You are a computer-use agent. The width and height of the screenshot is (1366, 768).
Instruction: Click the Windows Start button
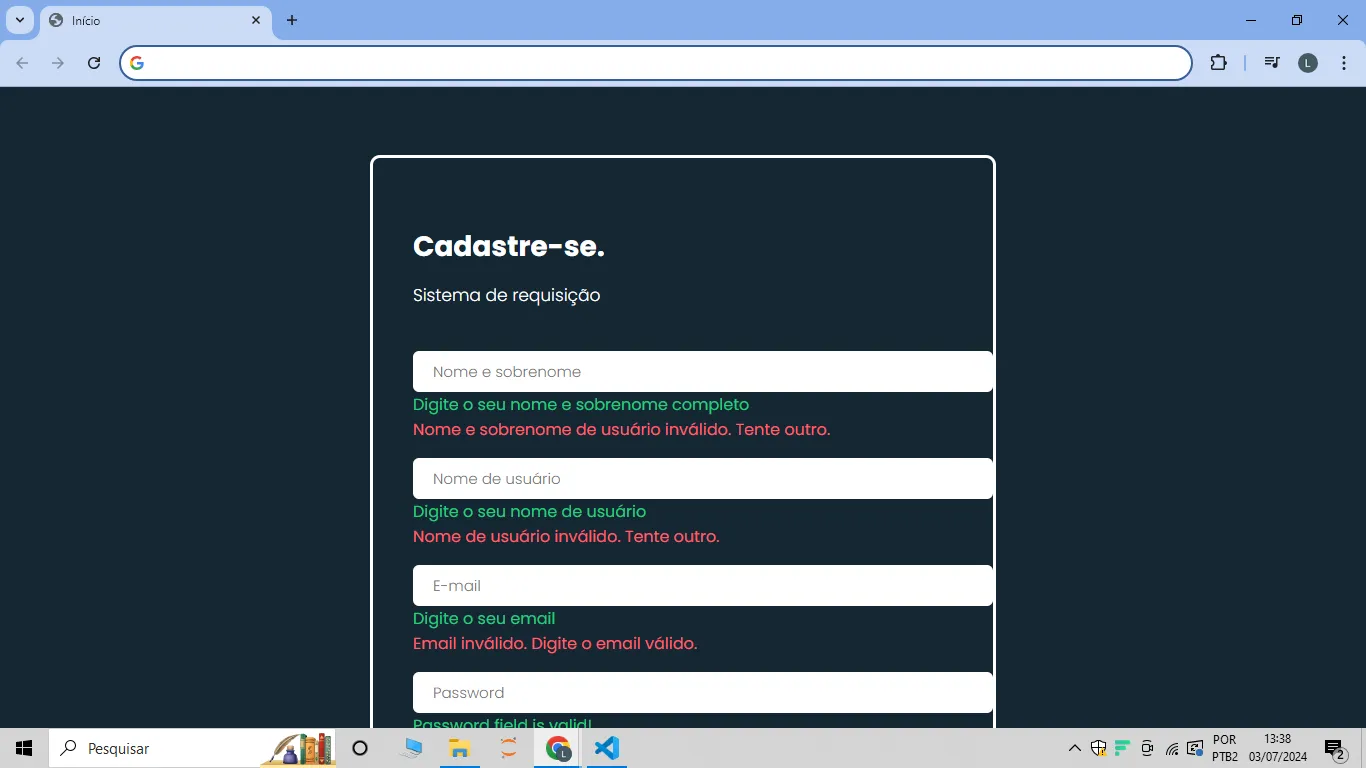pyautogui.click(x=24, y=748)
